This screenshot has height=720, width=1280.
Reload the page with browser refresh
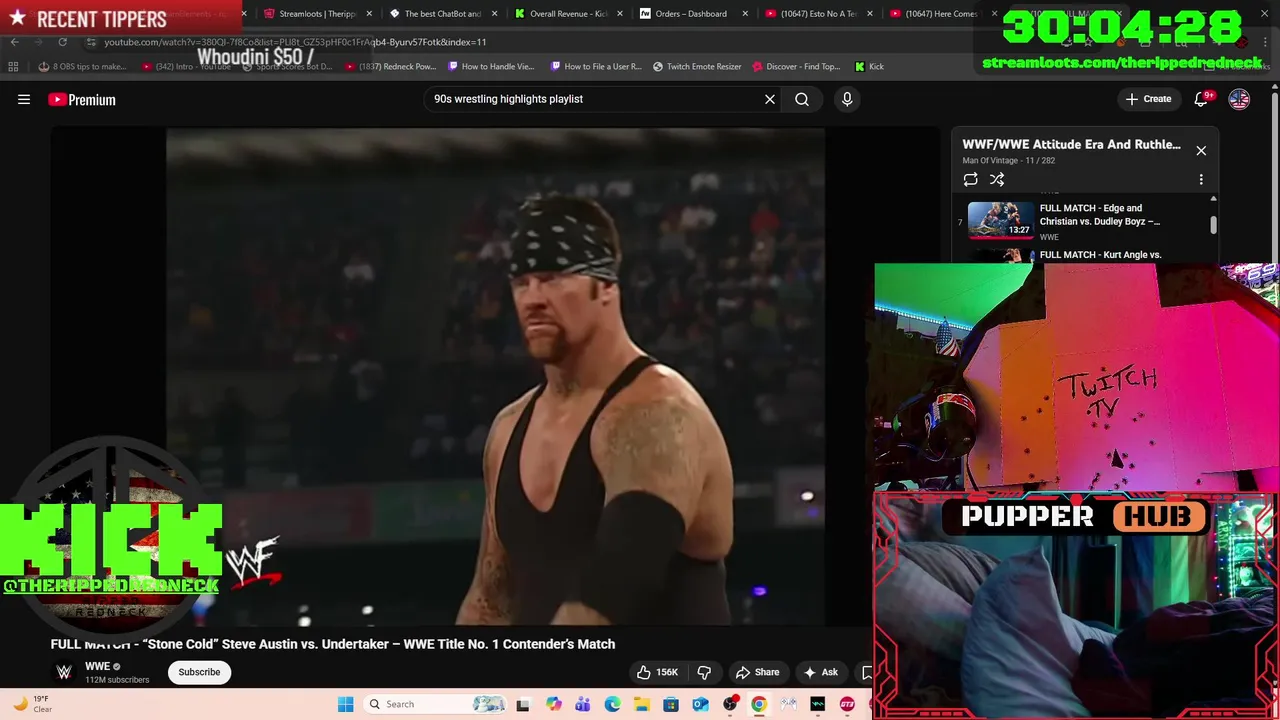[x=62, y=42]
